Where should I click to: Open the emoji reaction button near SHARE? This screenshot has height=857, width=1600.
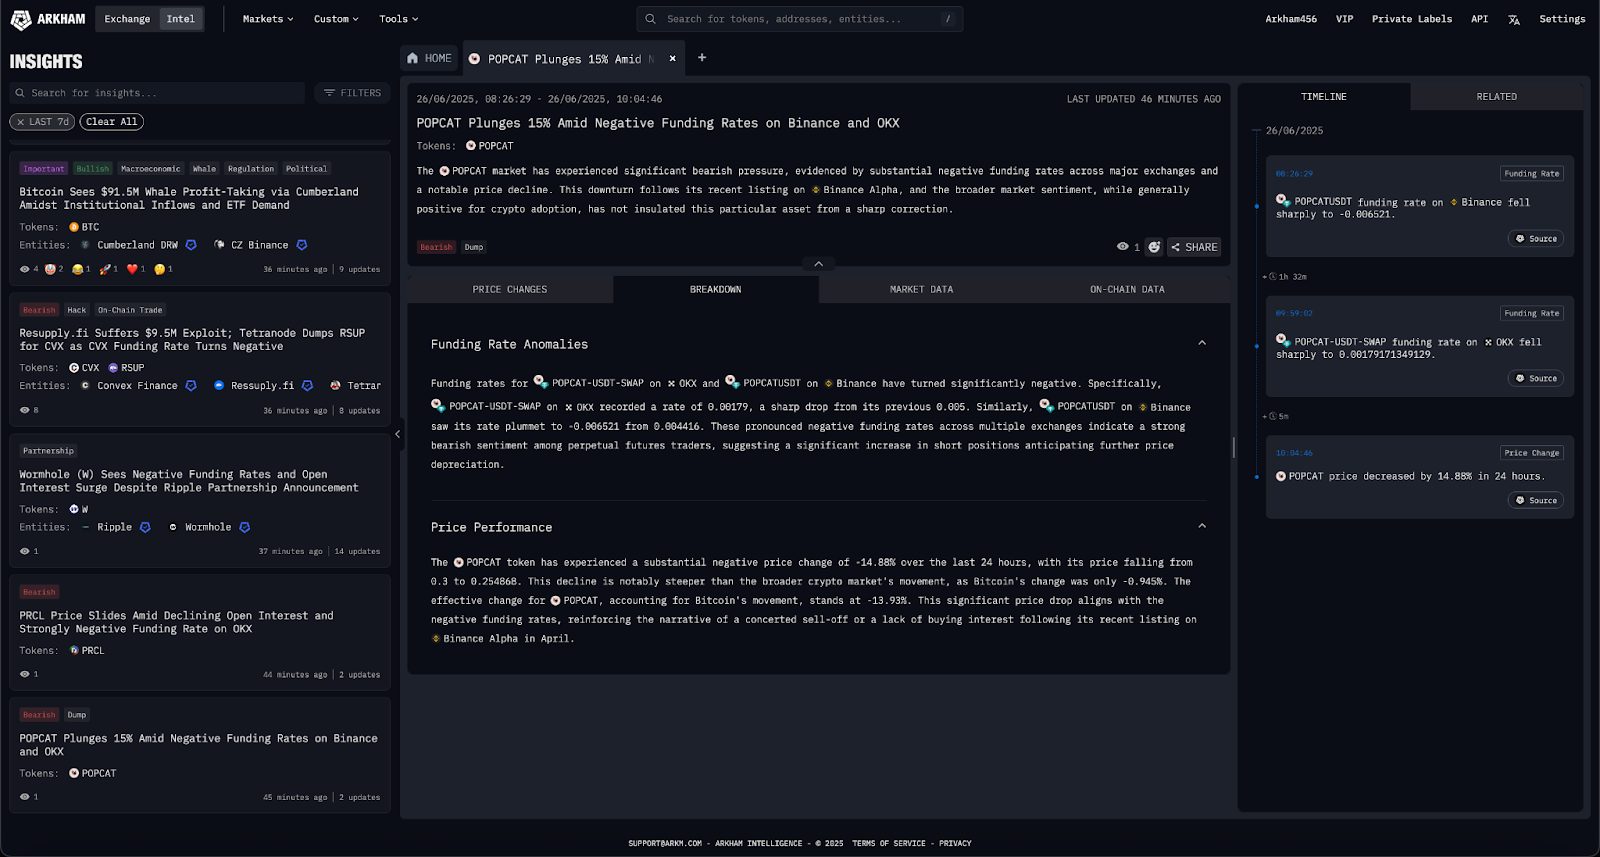1154,247
